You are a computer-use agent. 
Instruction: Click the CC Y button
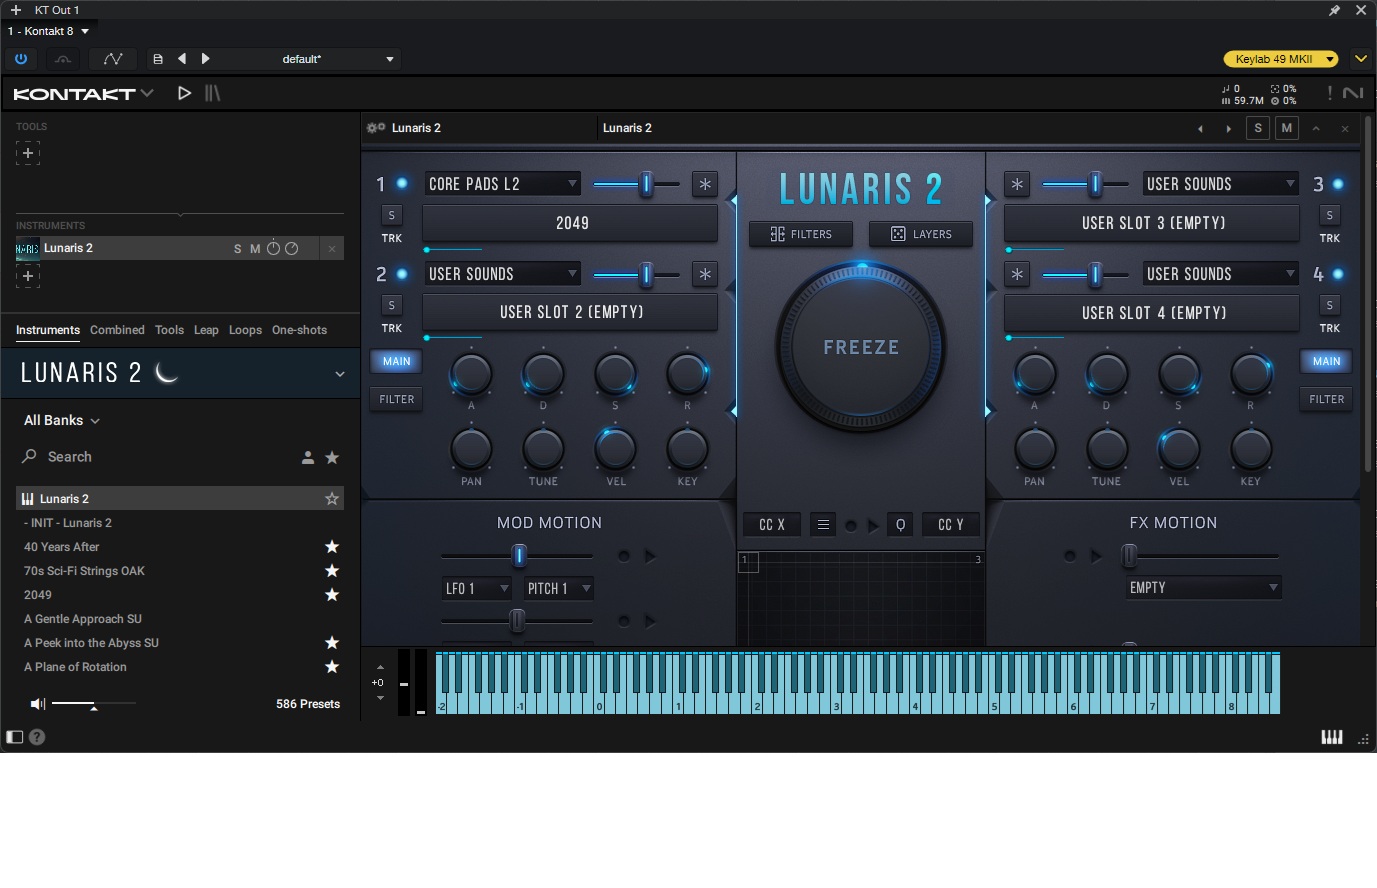[951, 525]
